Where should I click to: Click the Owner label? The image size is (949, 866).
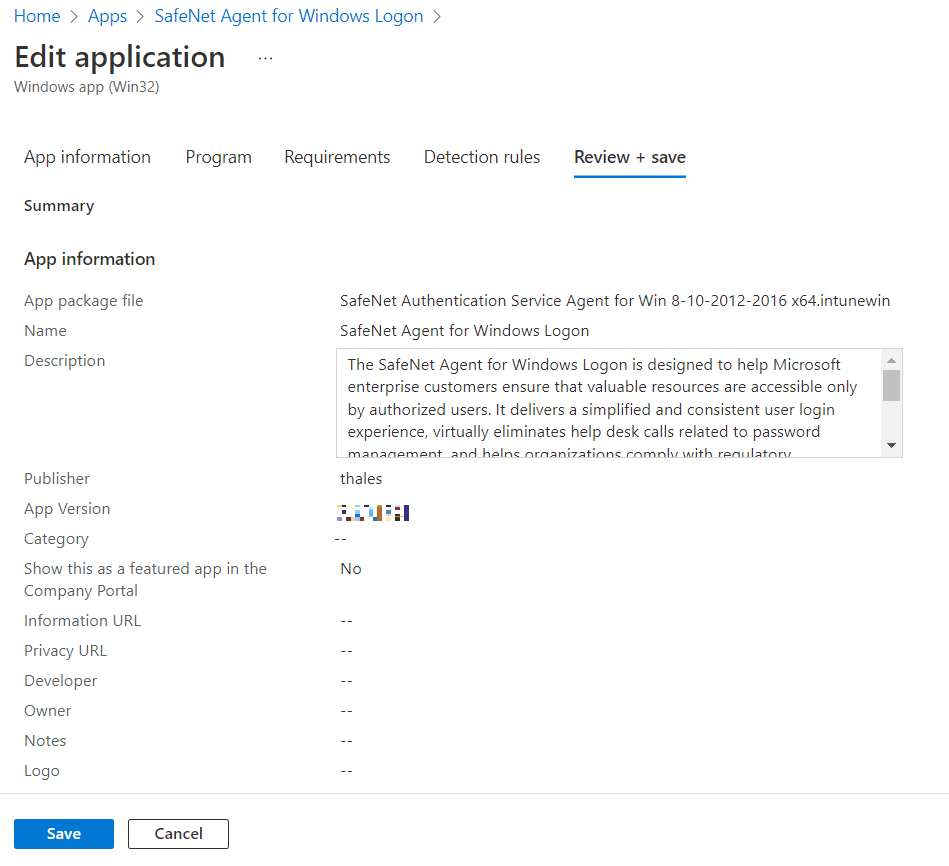(48, 711)
